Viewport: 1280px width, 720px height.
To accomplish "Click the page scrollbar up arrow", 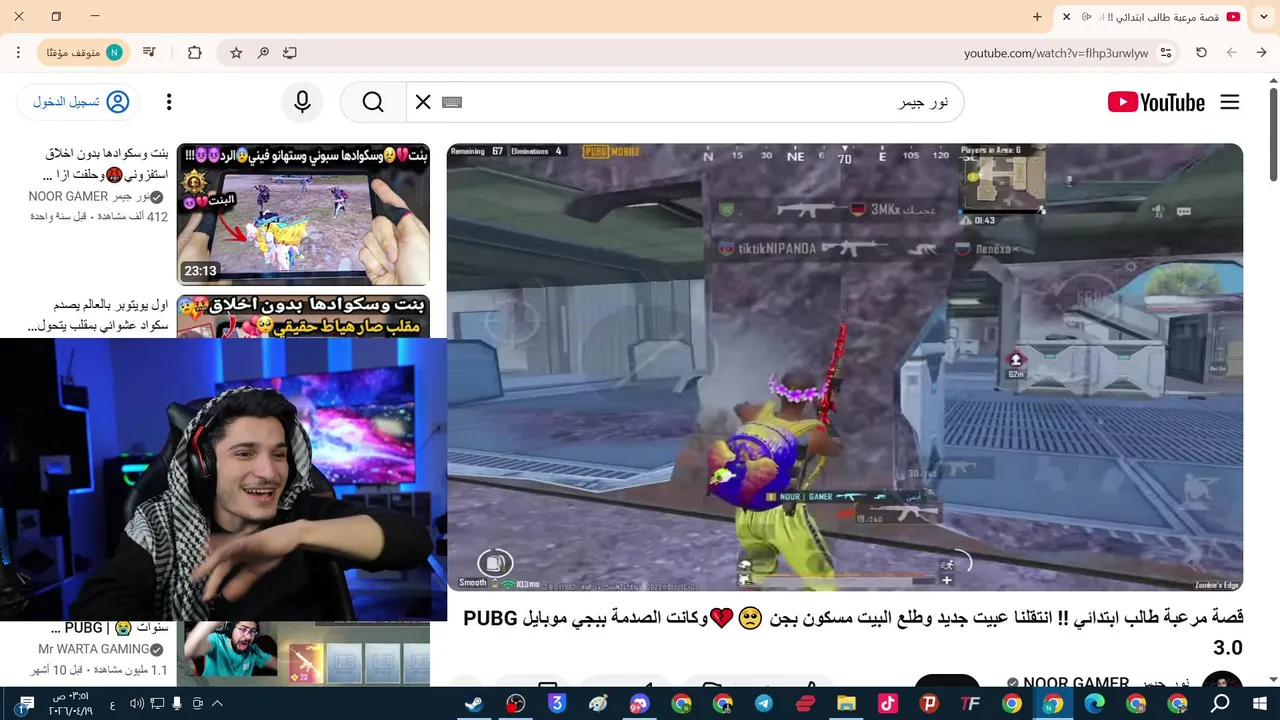I will tap(1273, 79).
